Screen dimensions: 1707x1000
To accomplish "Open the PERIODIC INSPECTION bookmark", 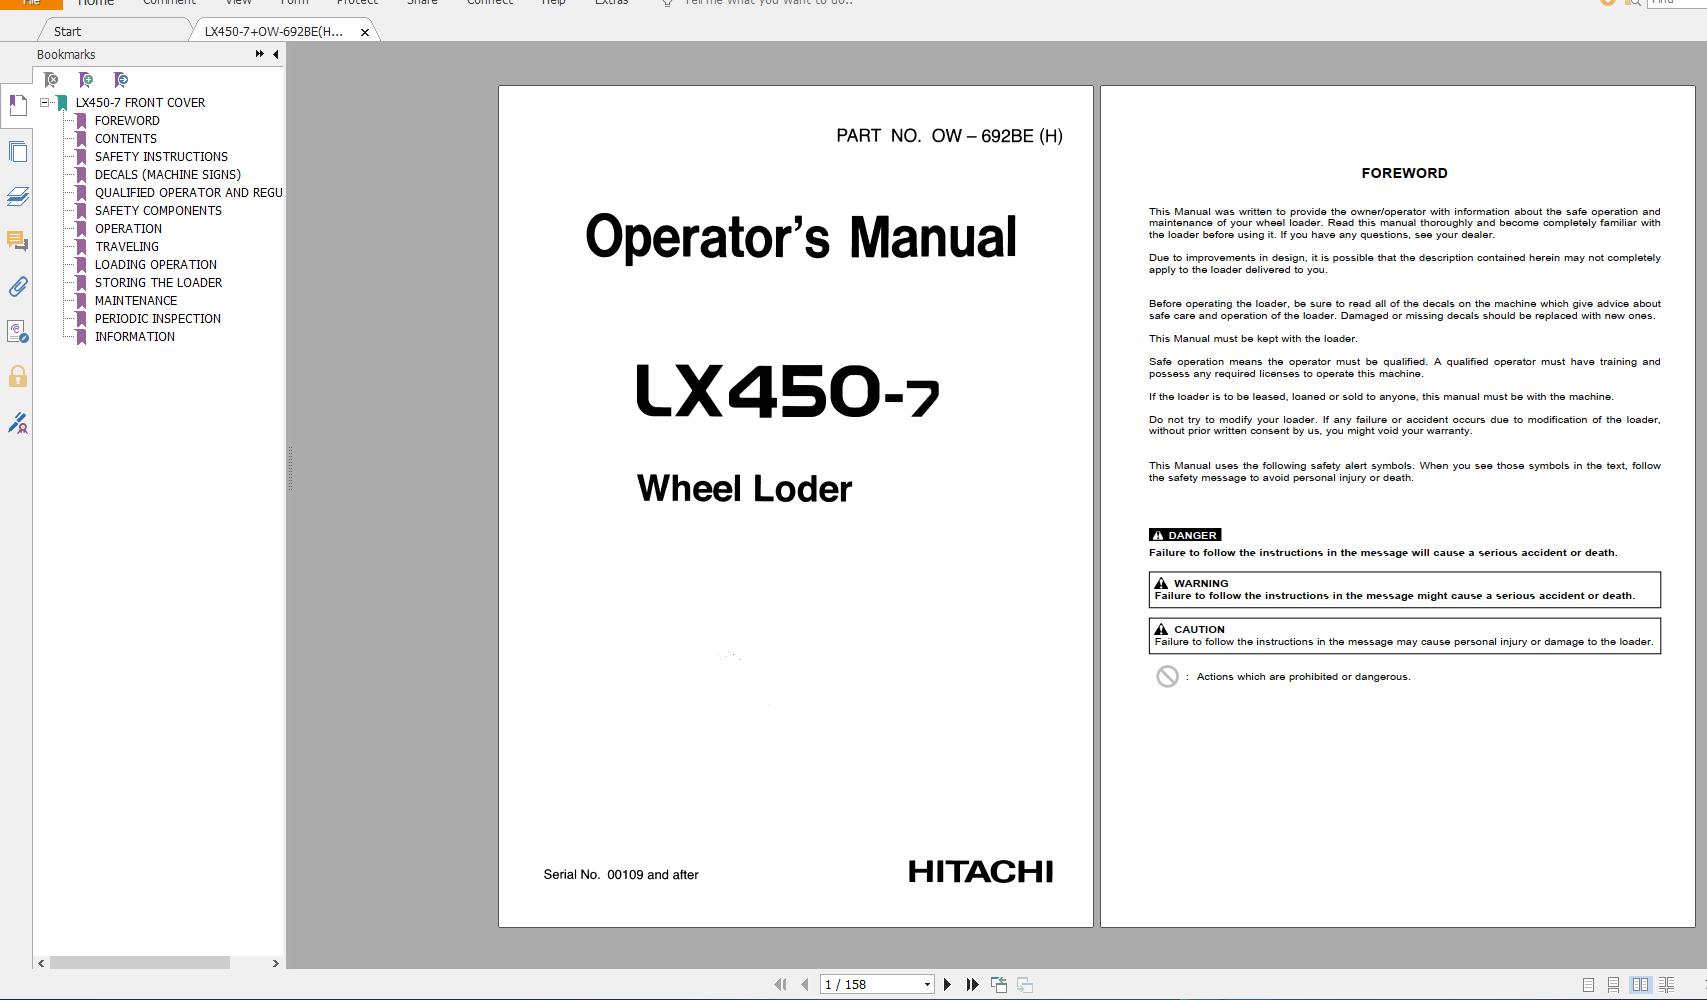I will (157, 318).
